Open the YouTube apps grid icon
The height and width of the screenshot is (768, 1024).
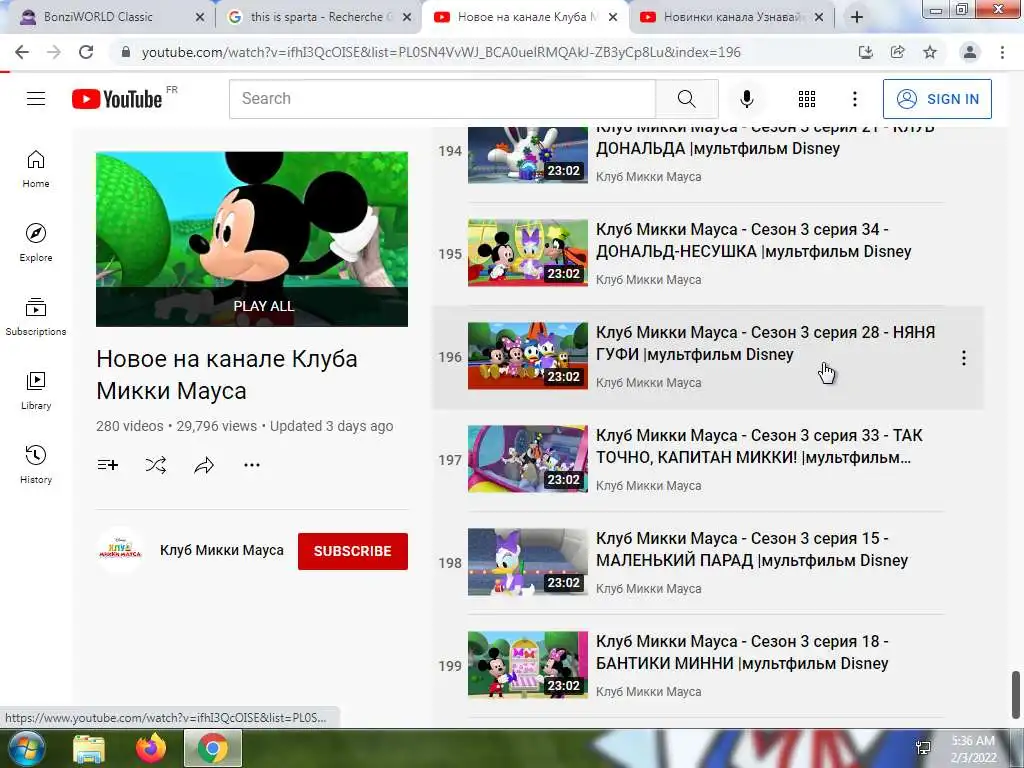click(807, 99)
